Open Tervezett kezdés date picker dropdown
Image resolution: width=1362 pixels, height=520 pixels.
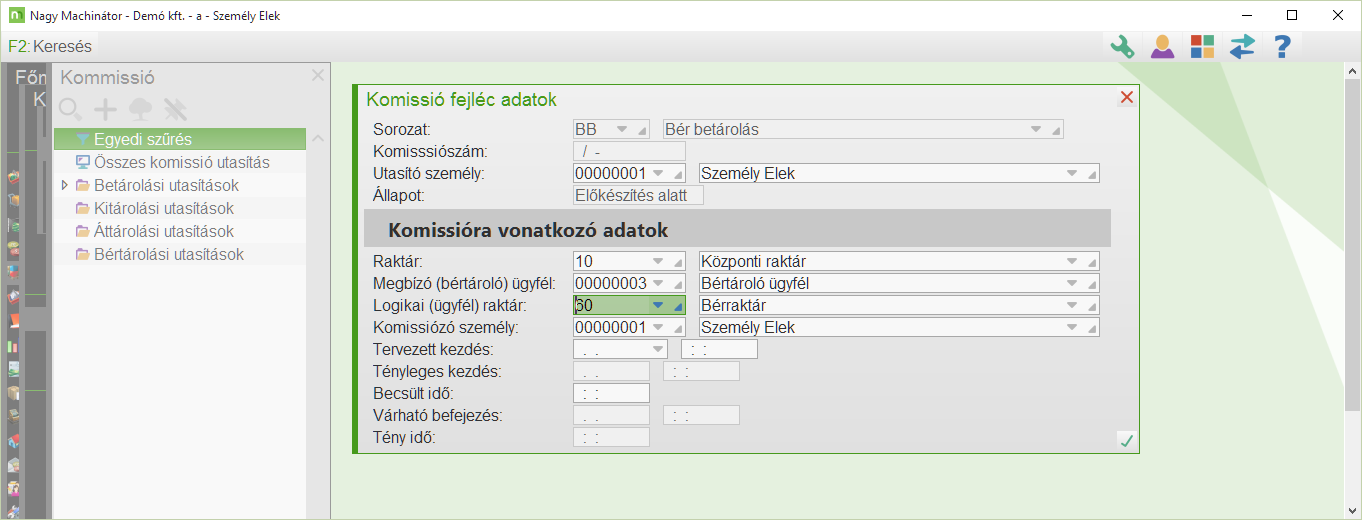657,350
